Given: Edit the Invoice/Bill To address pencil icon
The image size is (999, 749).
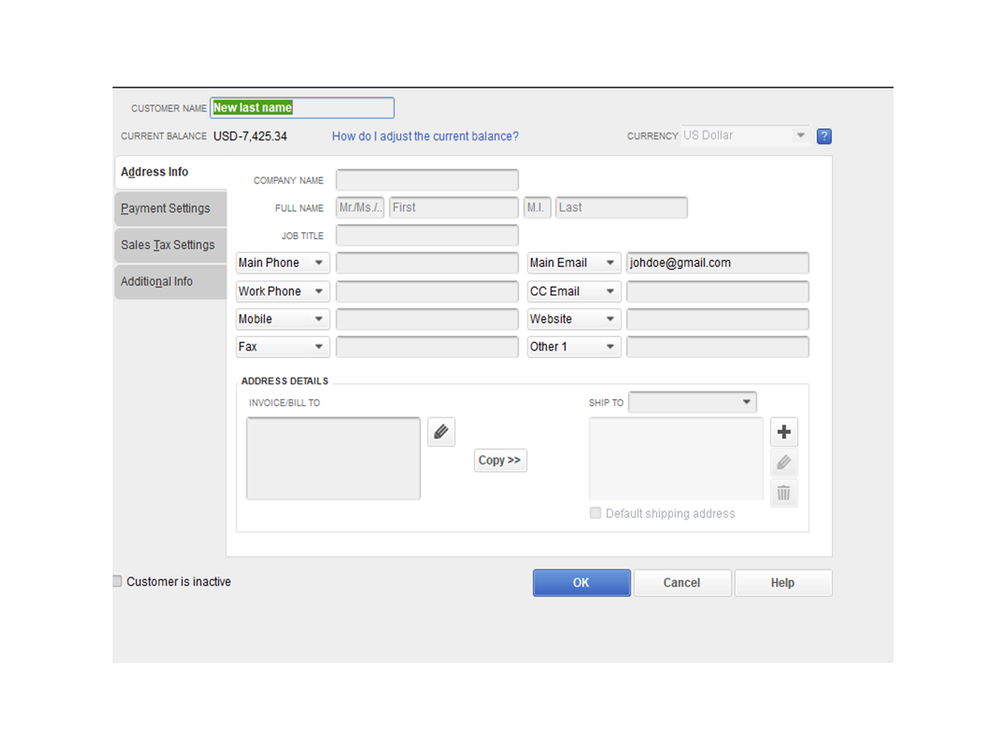Looking at the screenshot, I should (x=441, y=432).
